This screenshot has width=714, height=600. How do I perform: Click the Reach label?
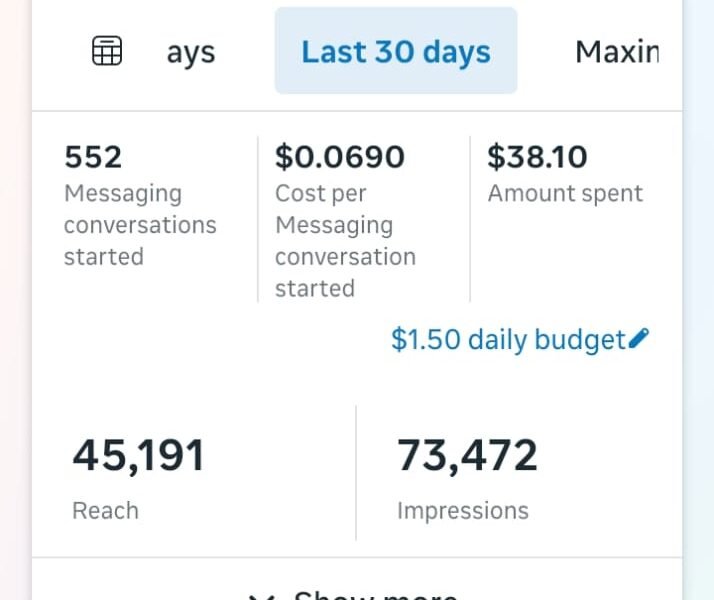[x=105, y=511]
